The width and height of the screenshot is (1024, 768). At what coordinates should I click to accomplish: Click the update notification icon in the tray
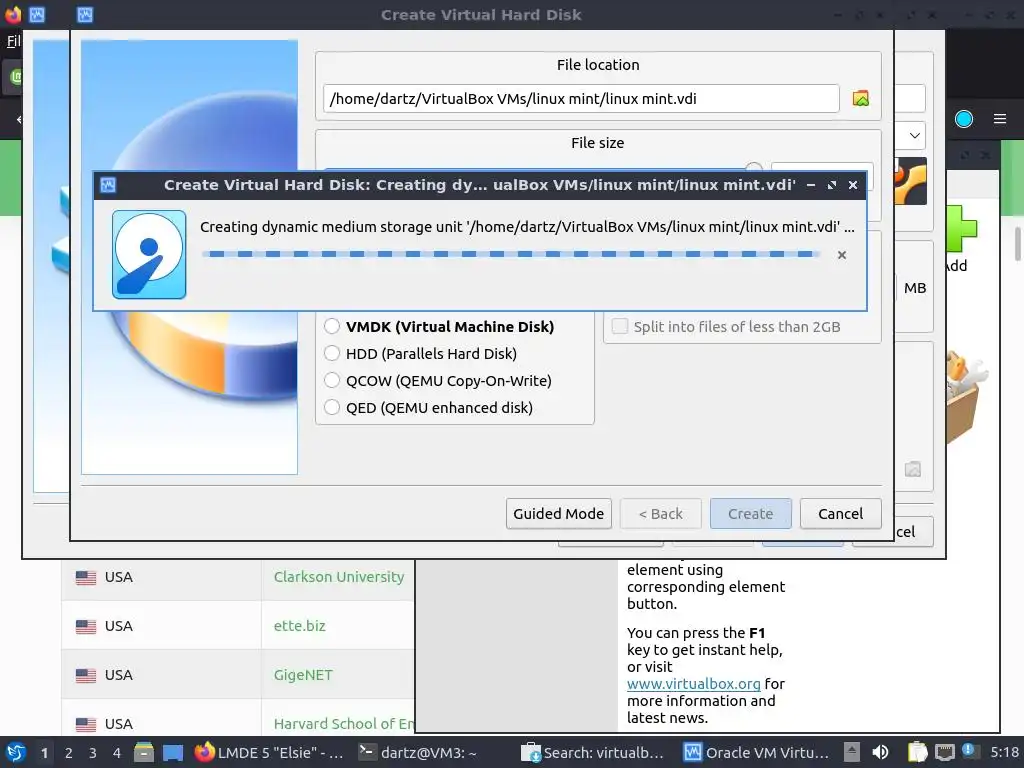click(x=969, y=751)
